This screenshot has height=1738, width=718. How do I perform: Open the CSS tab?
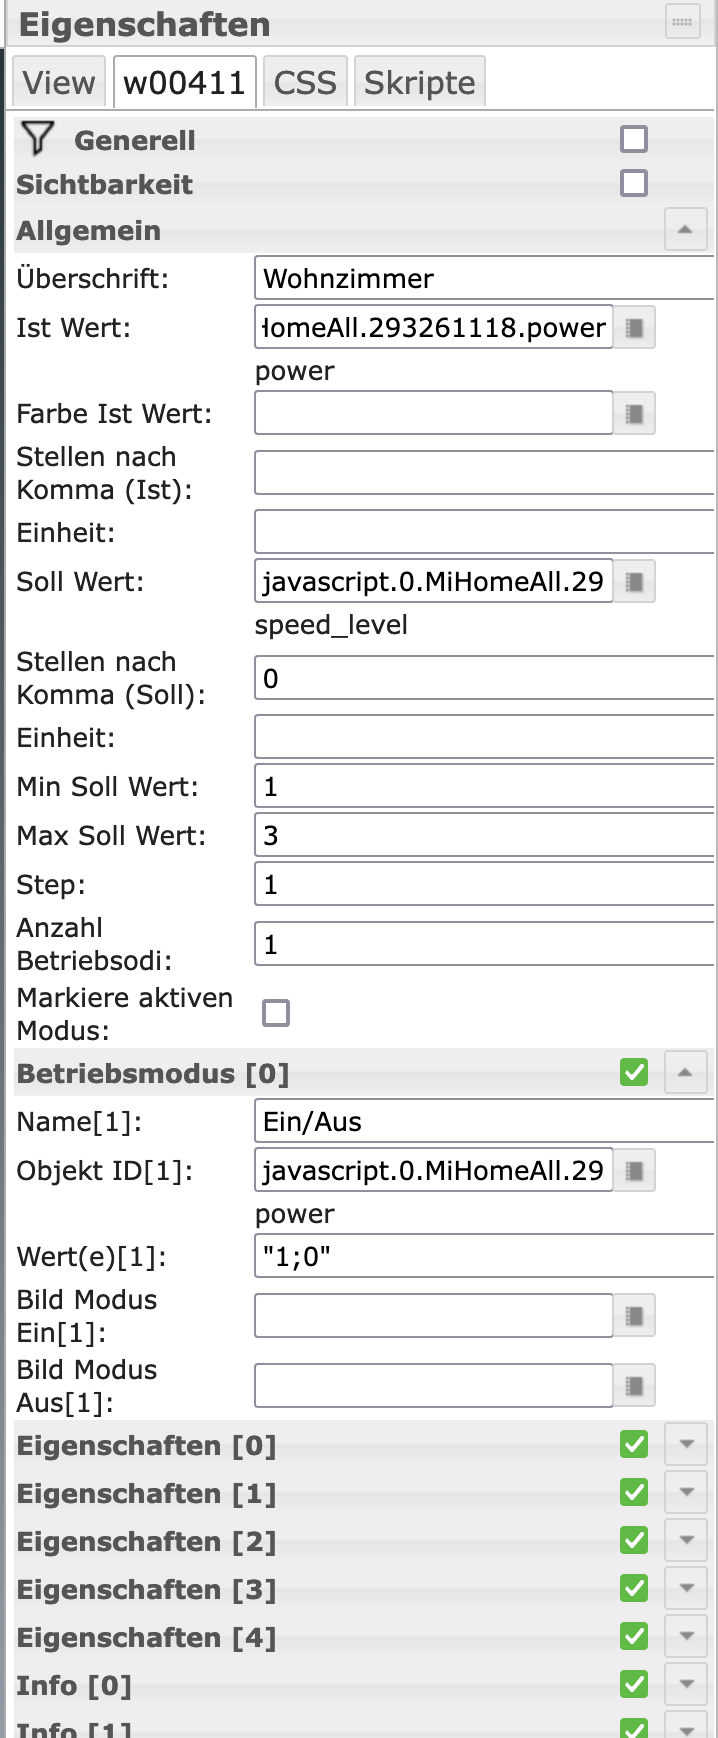point(305,82)
